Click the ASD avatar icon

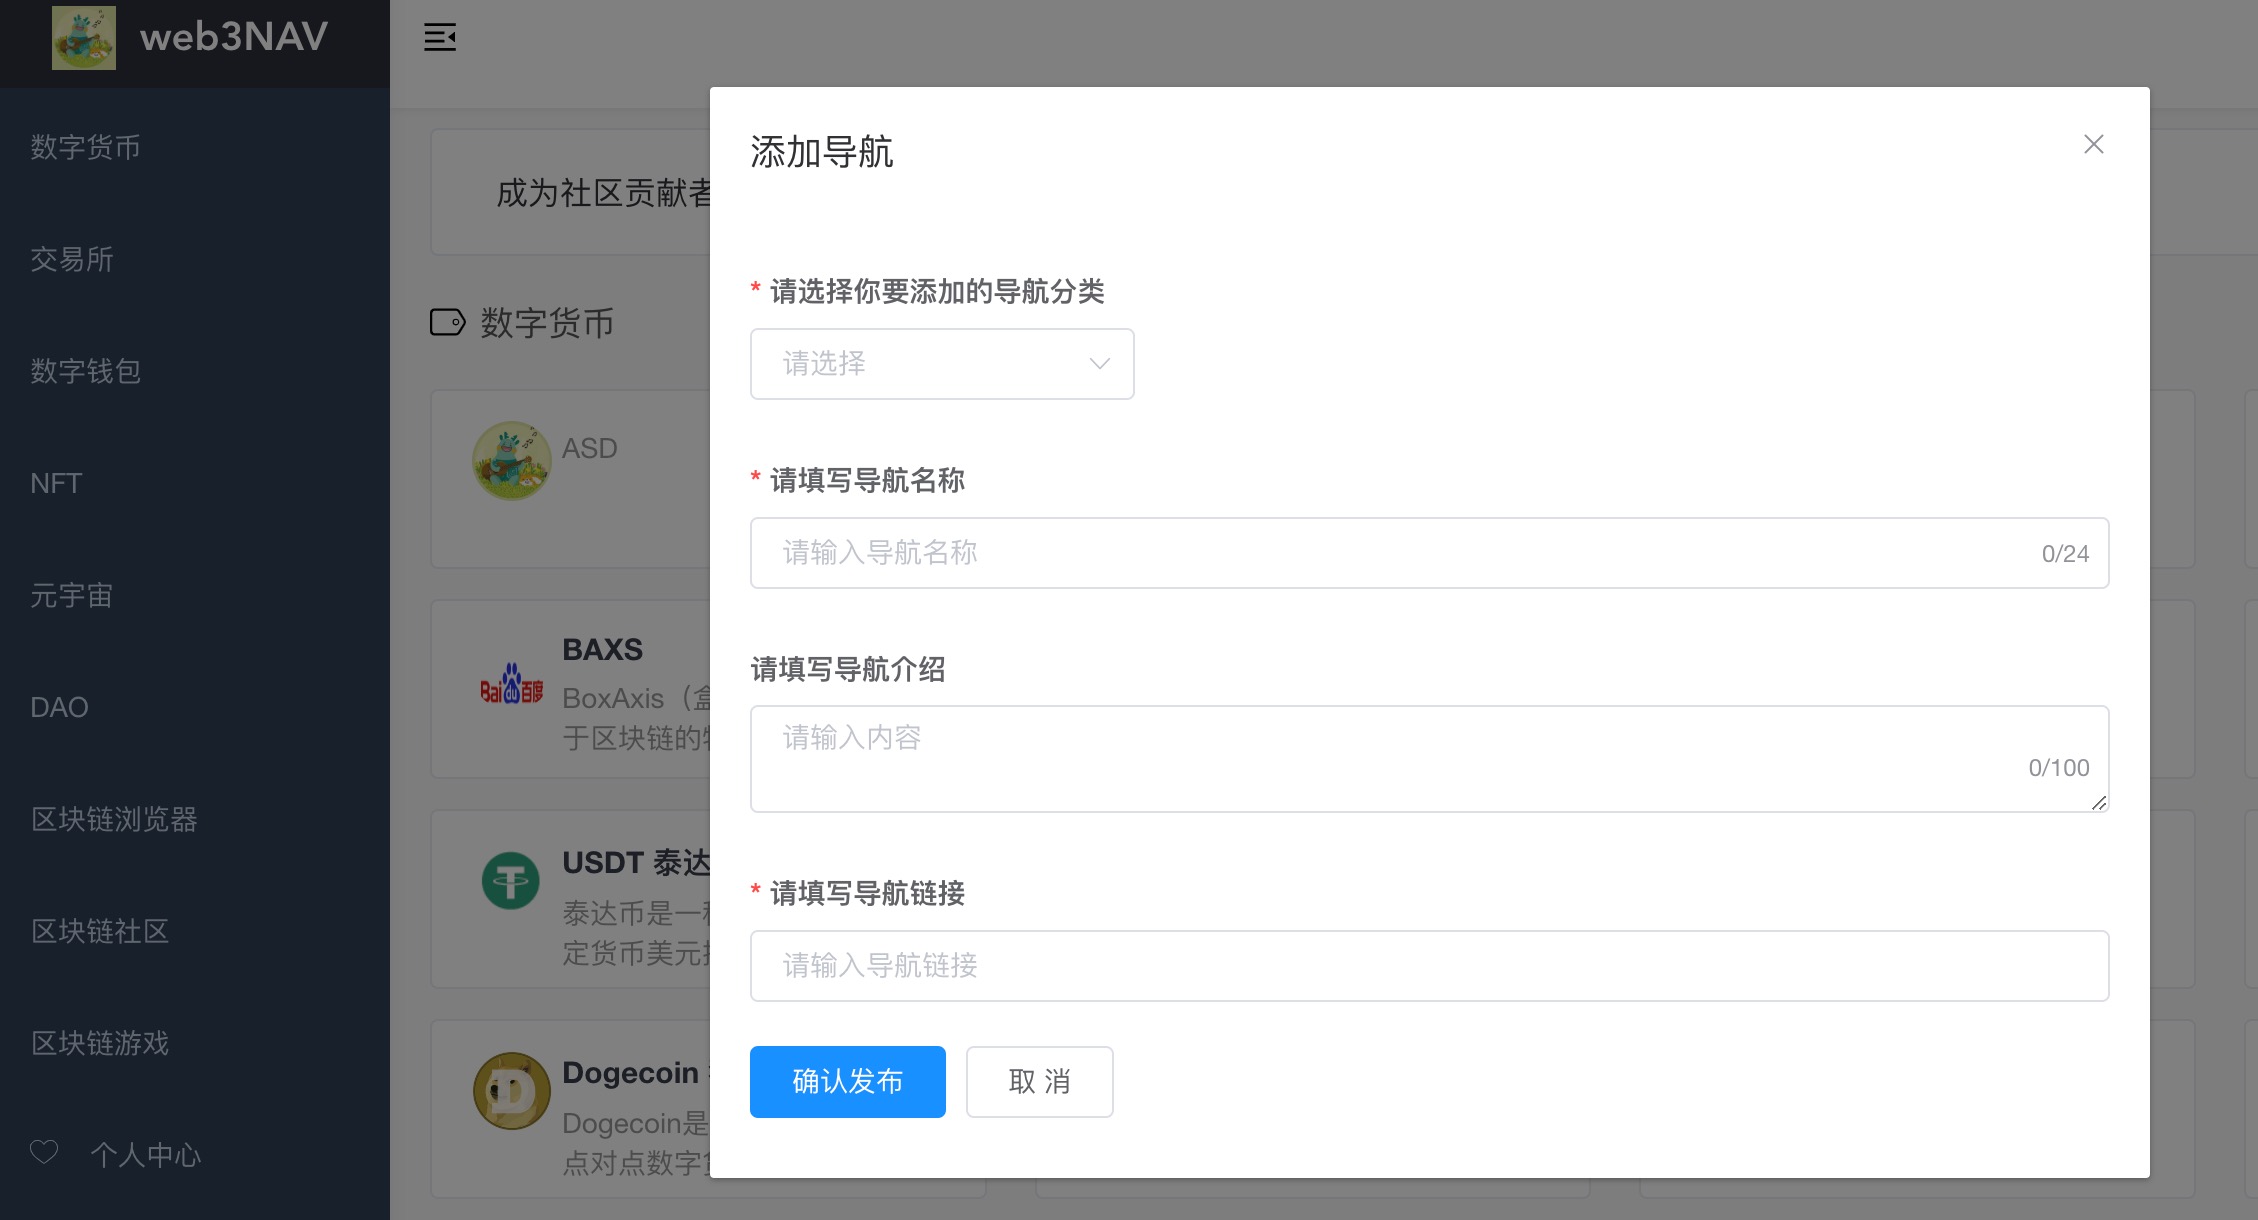(x=512, y=461)
